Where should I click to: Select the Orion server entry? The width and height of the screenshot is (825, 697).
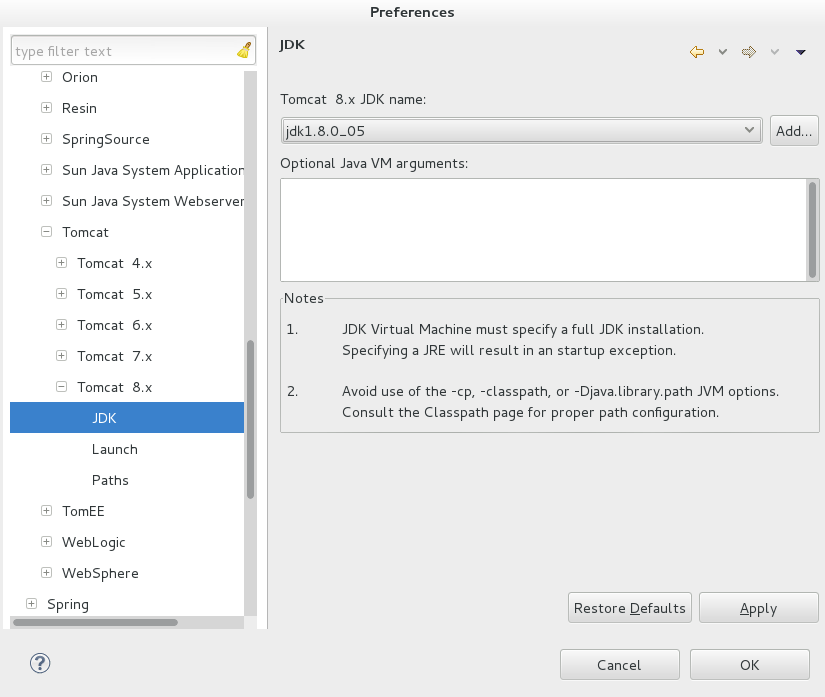point(80,77)
